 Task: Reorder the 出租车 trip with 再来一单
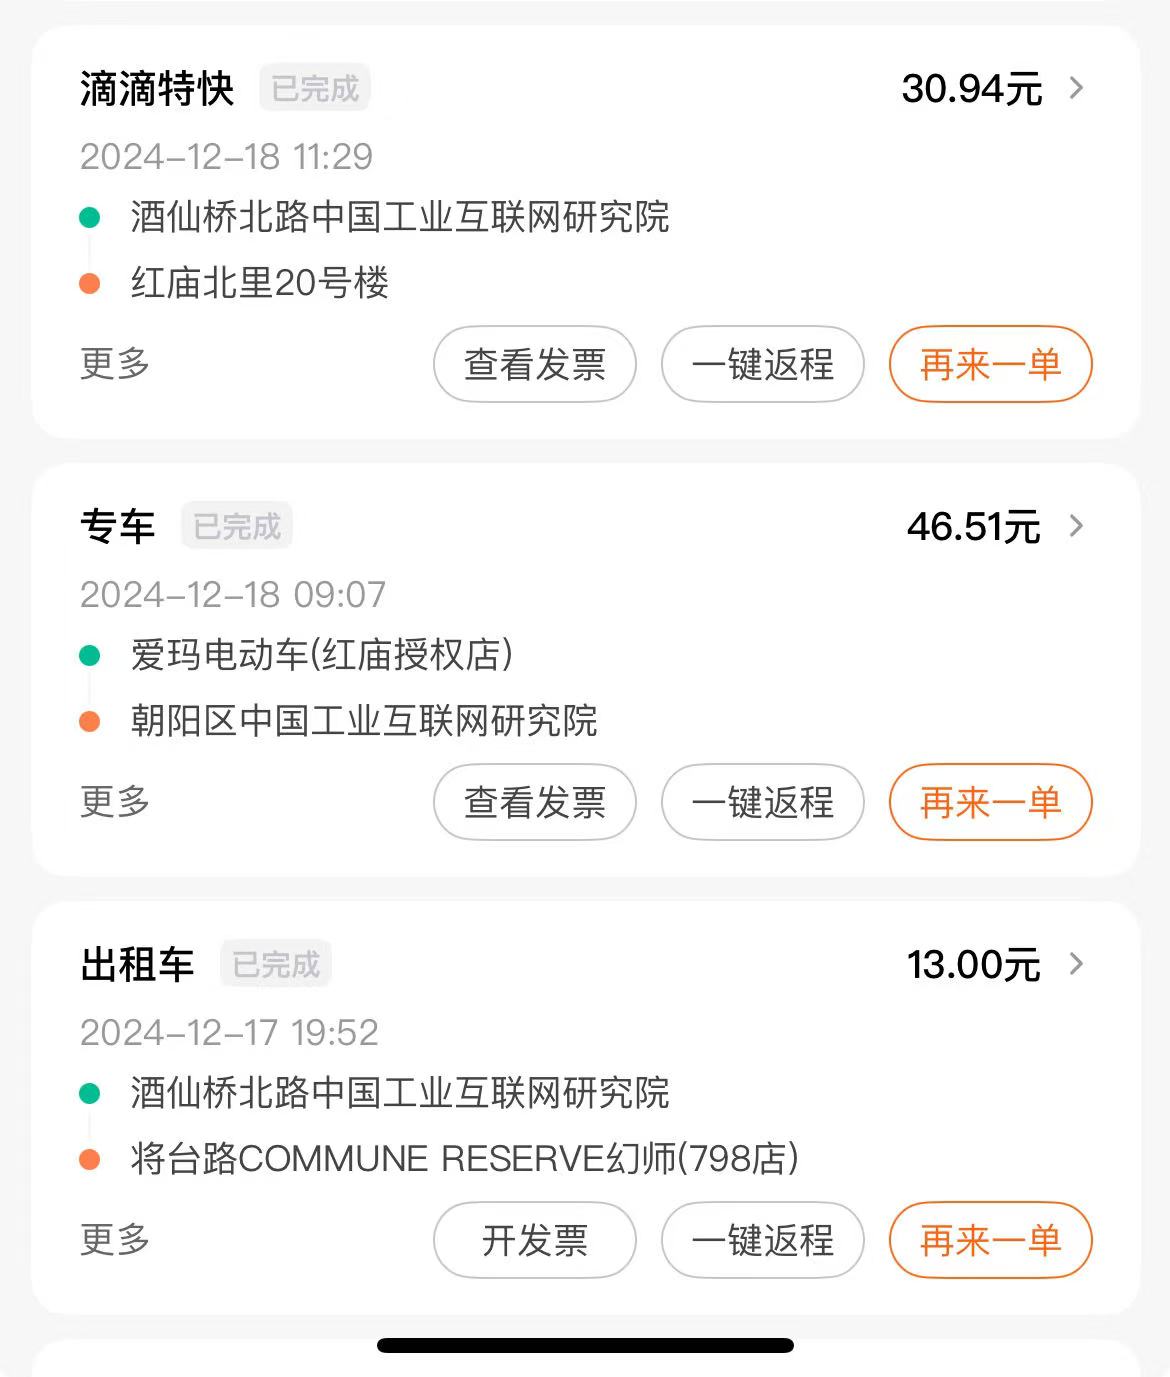[x=990, y=1240]
